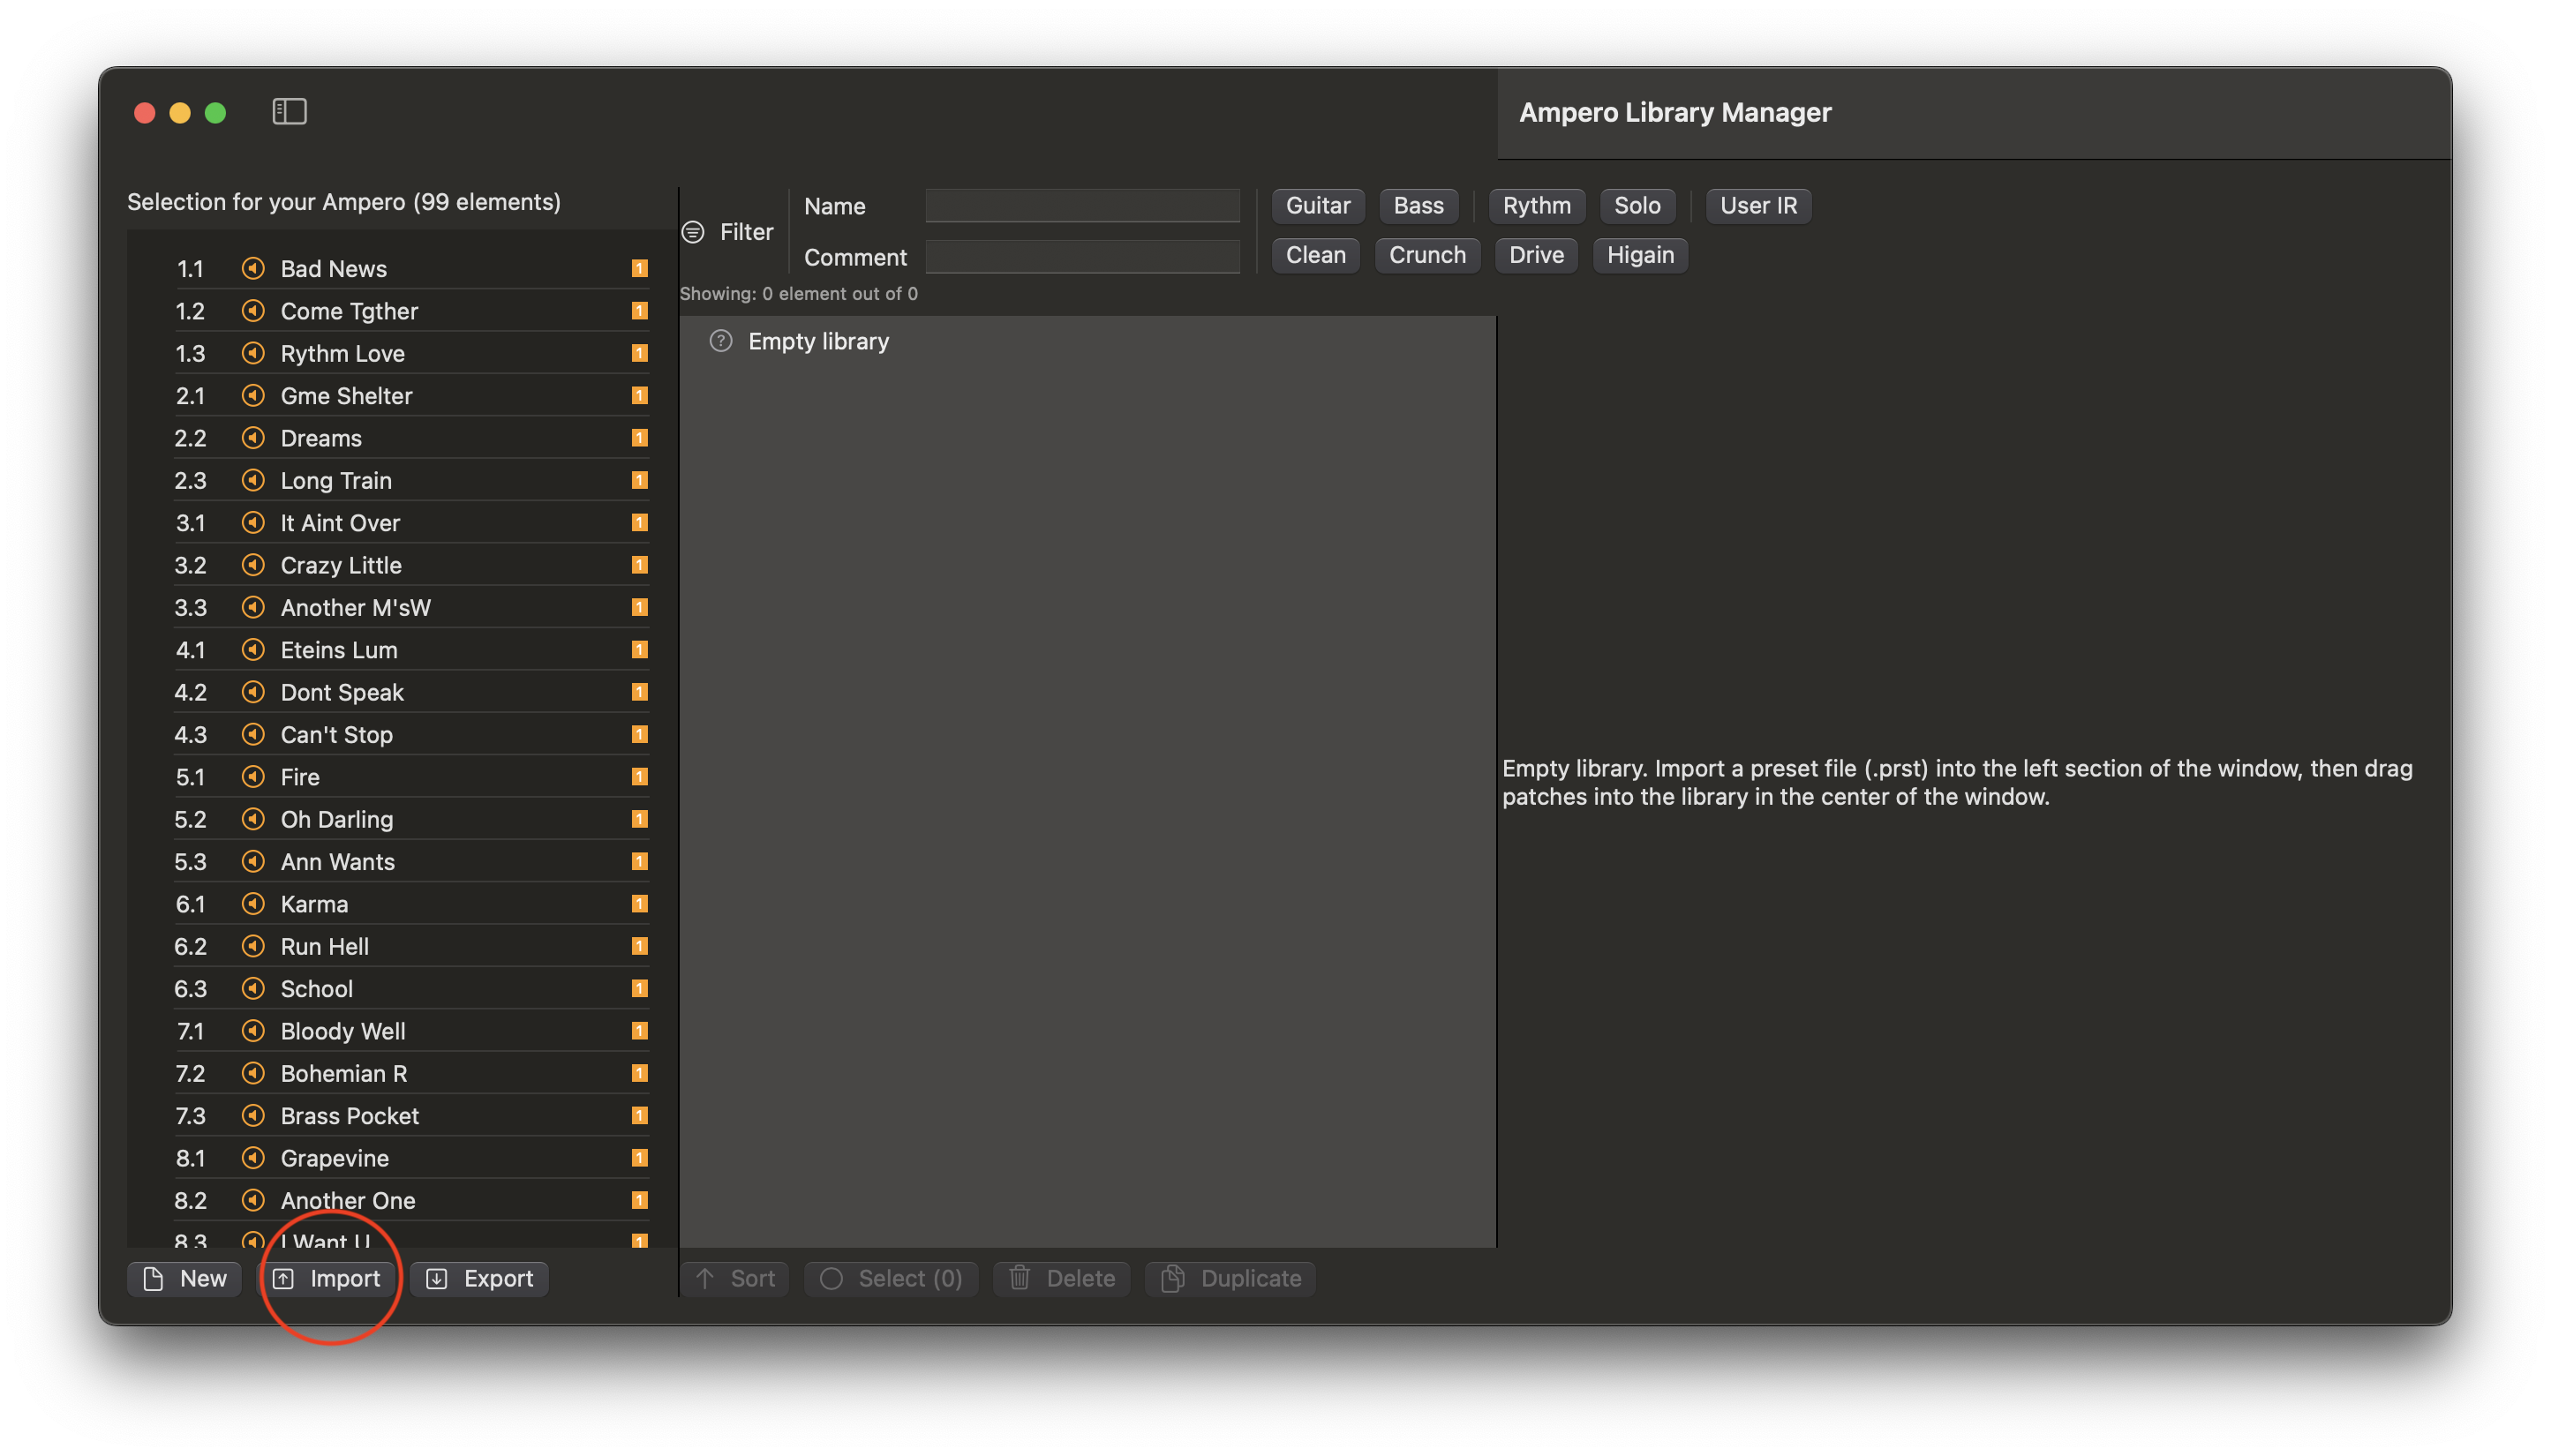
Task: Enable the User IR filter
Action: (1757, 206)
